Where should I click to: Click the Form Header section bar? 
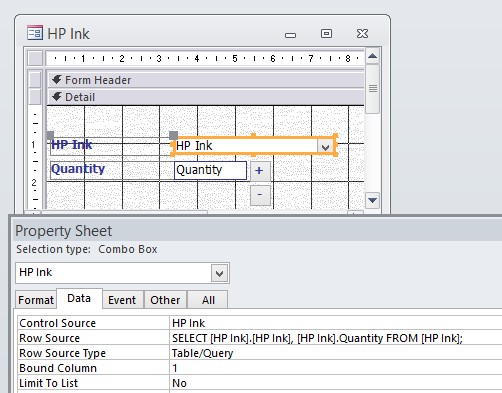pyautogui.click(x=206, y=80)
